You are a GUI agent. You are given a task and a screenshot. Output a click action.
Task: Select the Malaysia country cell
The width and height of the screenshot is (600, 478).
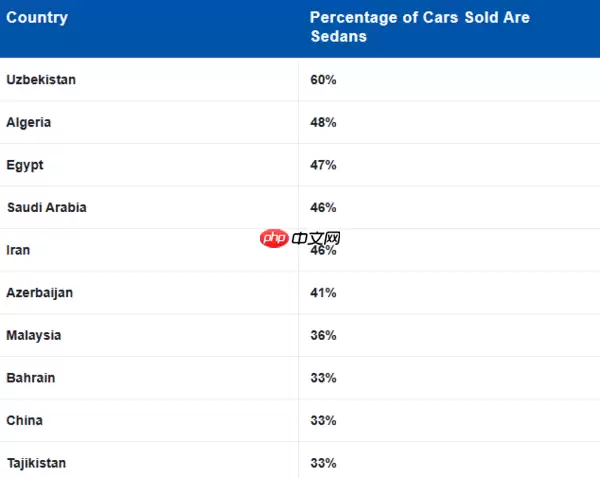[x=33, y=336]
